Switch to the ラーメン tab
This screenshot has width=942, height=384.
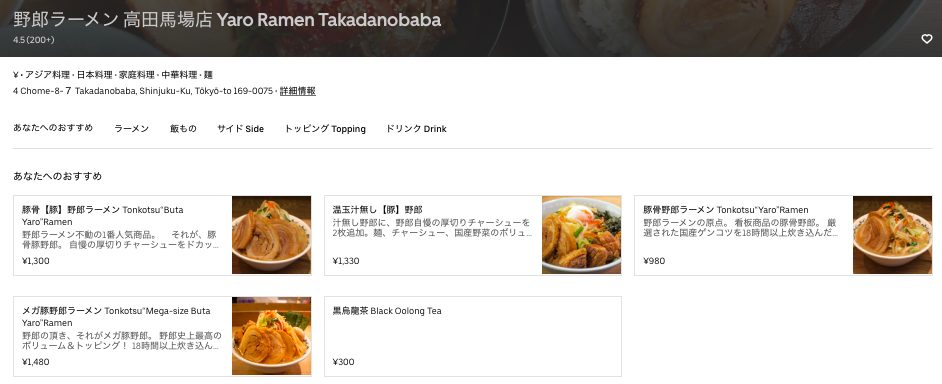[x=132, y=129]
